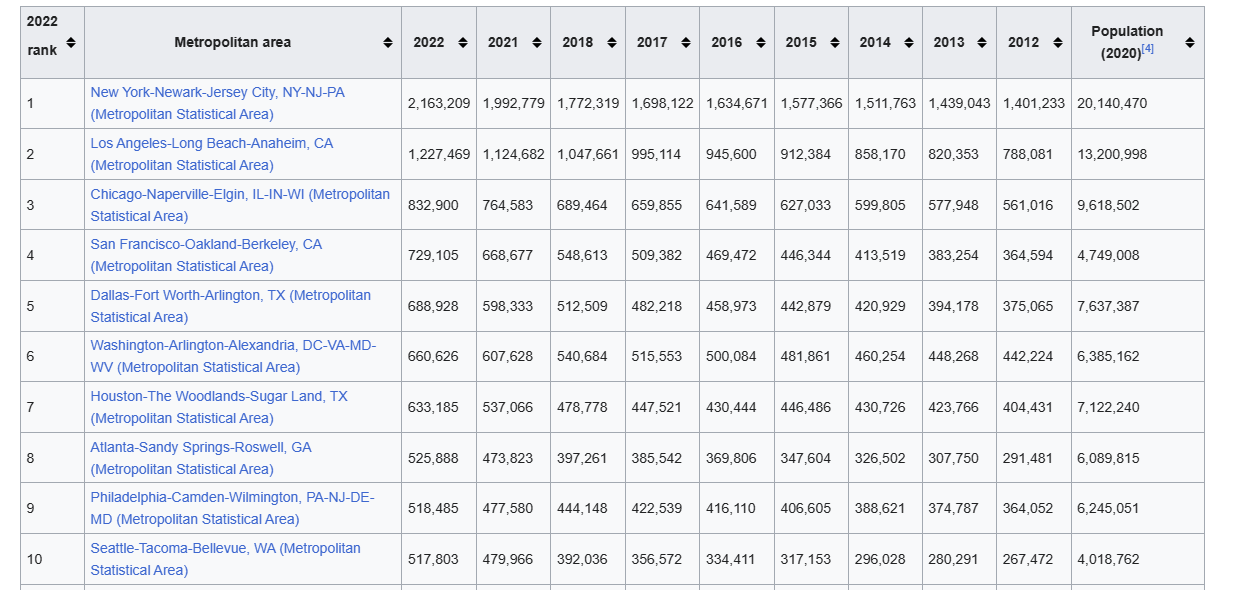This screenshot has height=590, width=1243.
Task: Open New York-Newark-Jersey City metro link
Action: click(218, 103)
